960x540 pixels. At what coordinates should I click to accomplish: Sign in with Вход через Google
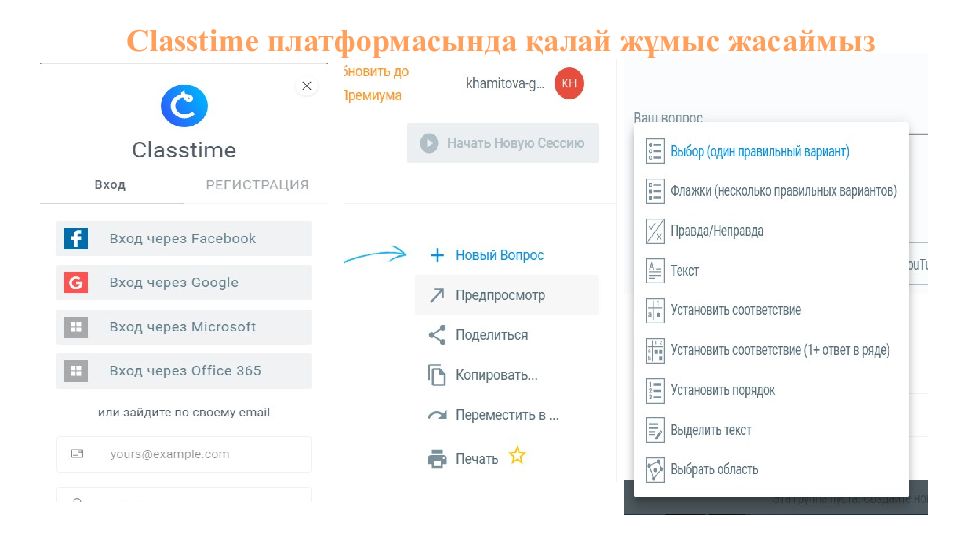coord(184,283)
